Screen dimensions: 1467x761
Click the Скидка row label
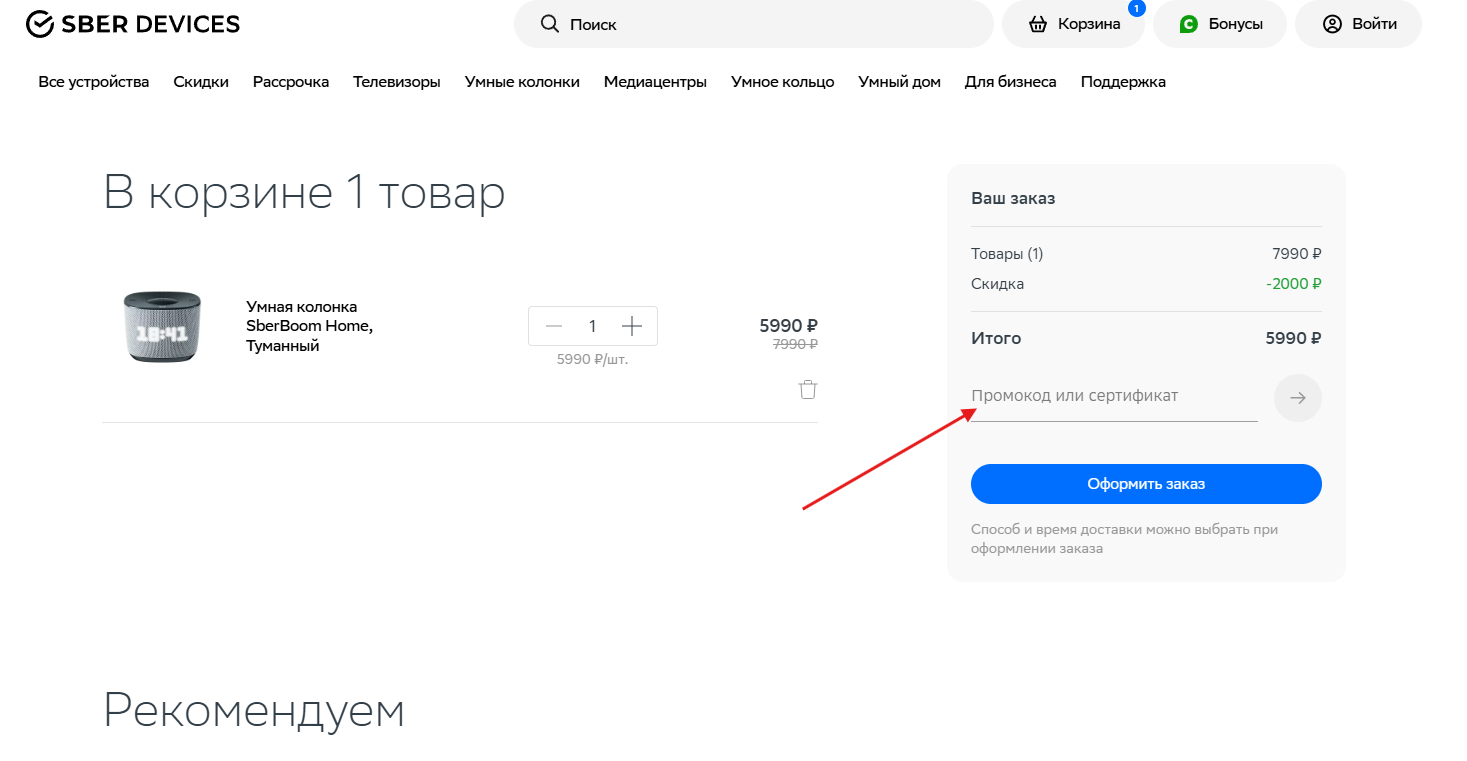coord(997,284)
